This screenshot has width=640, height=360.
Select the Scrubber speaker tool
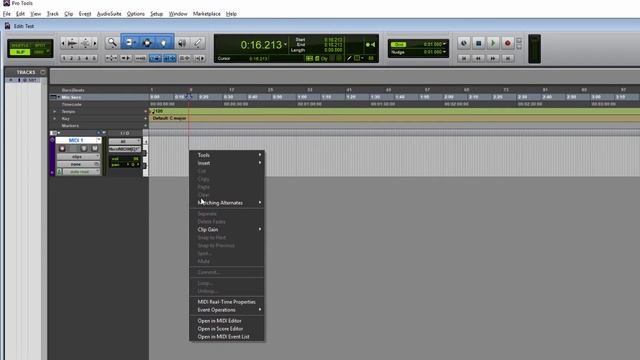click(x=182, y=43)
